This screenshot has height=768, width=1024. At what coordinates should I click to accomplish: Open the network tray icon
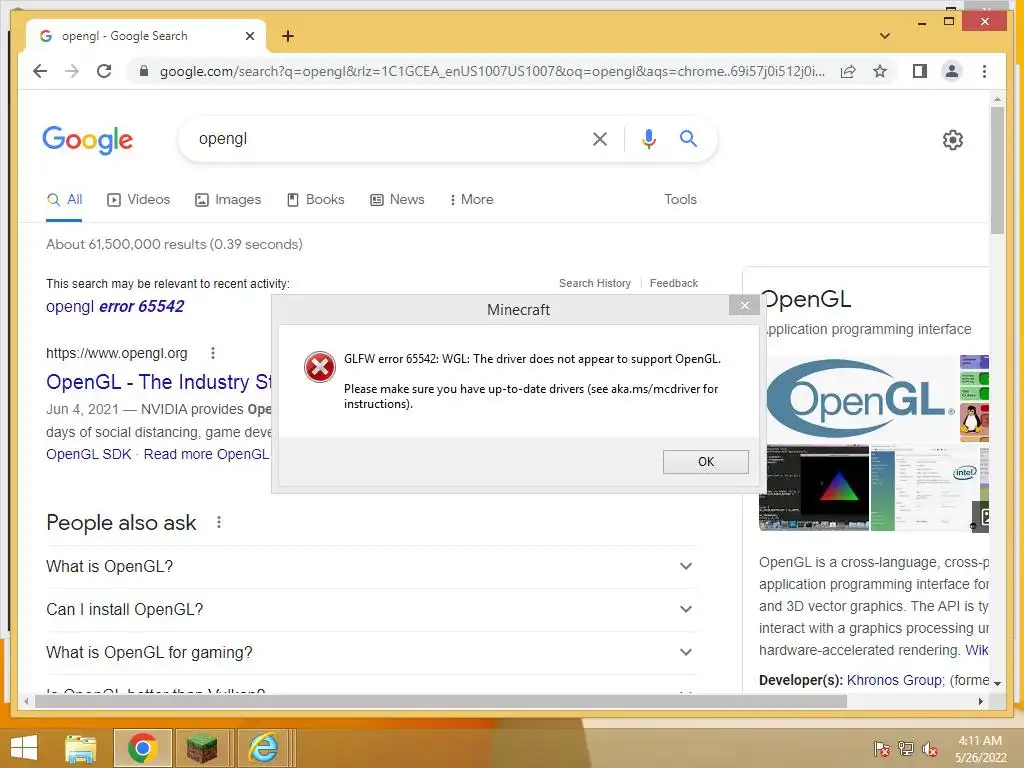point(905,749)
